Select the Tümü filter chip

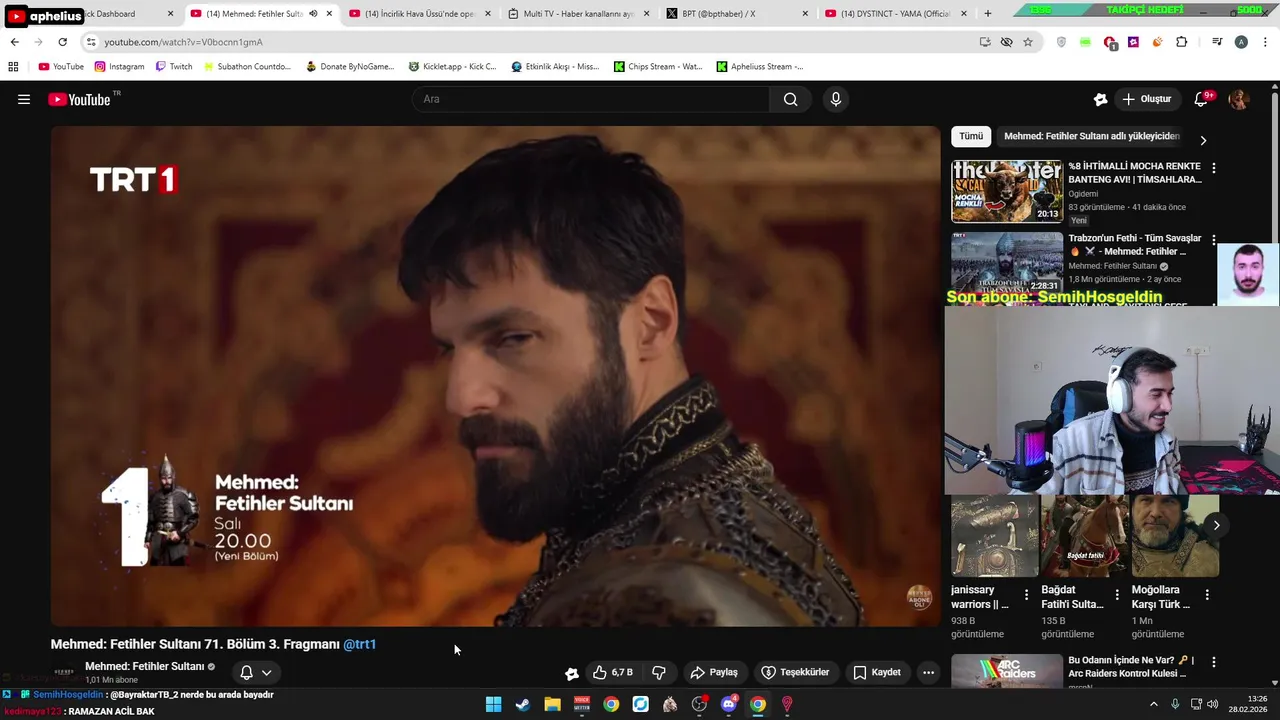(x=971, y=136)
